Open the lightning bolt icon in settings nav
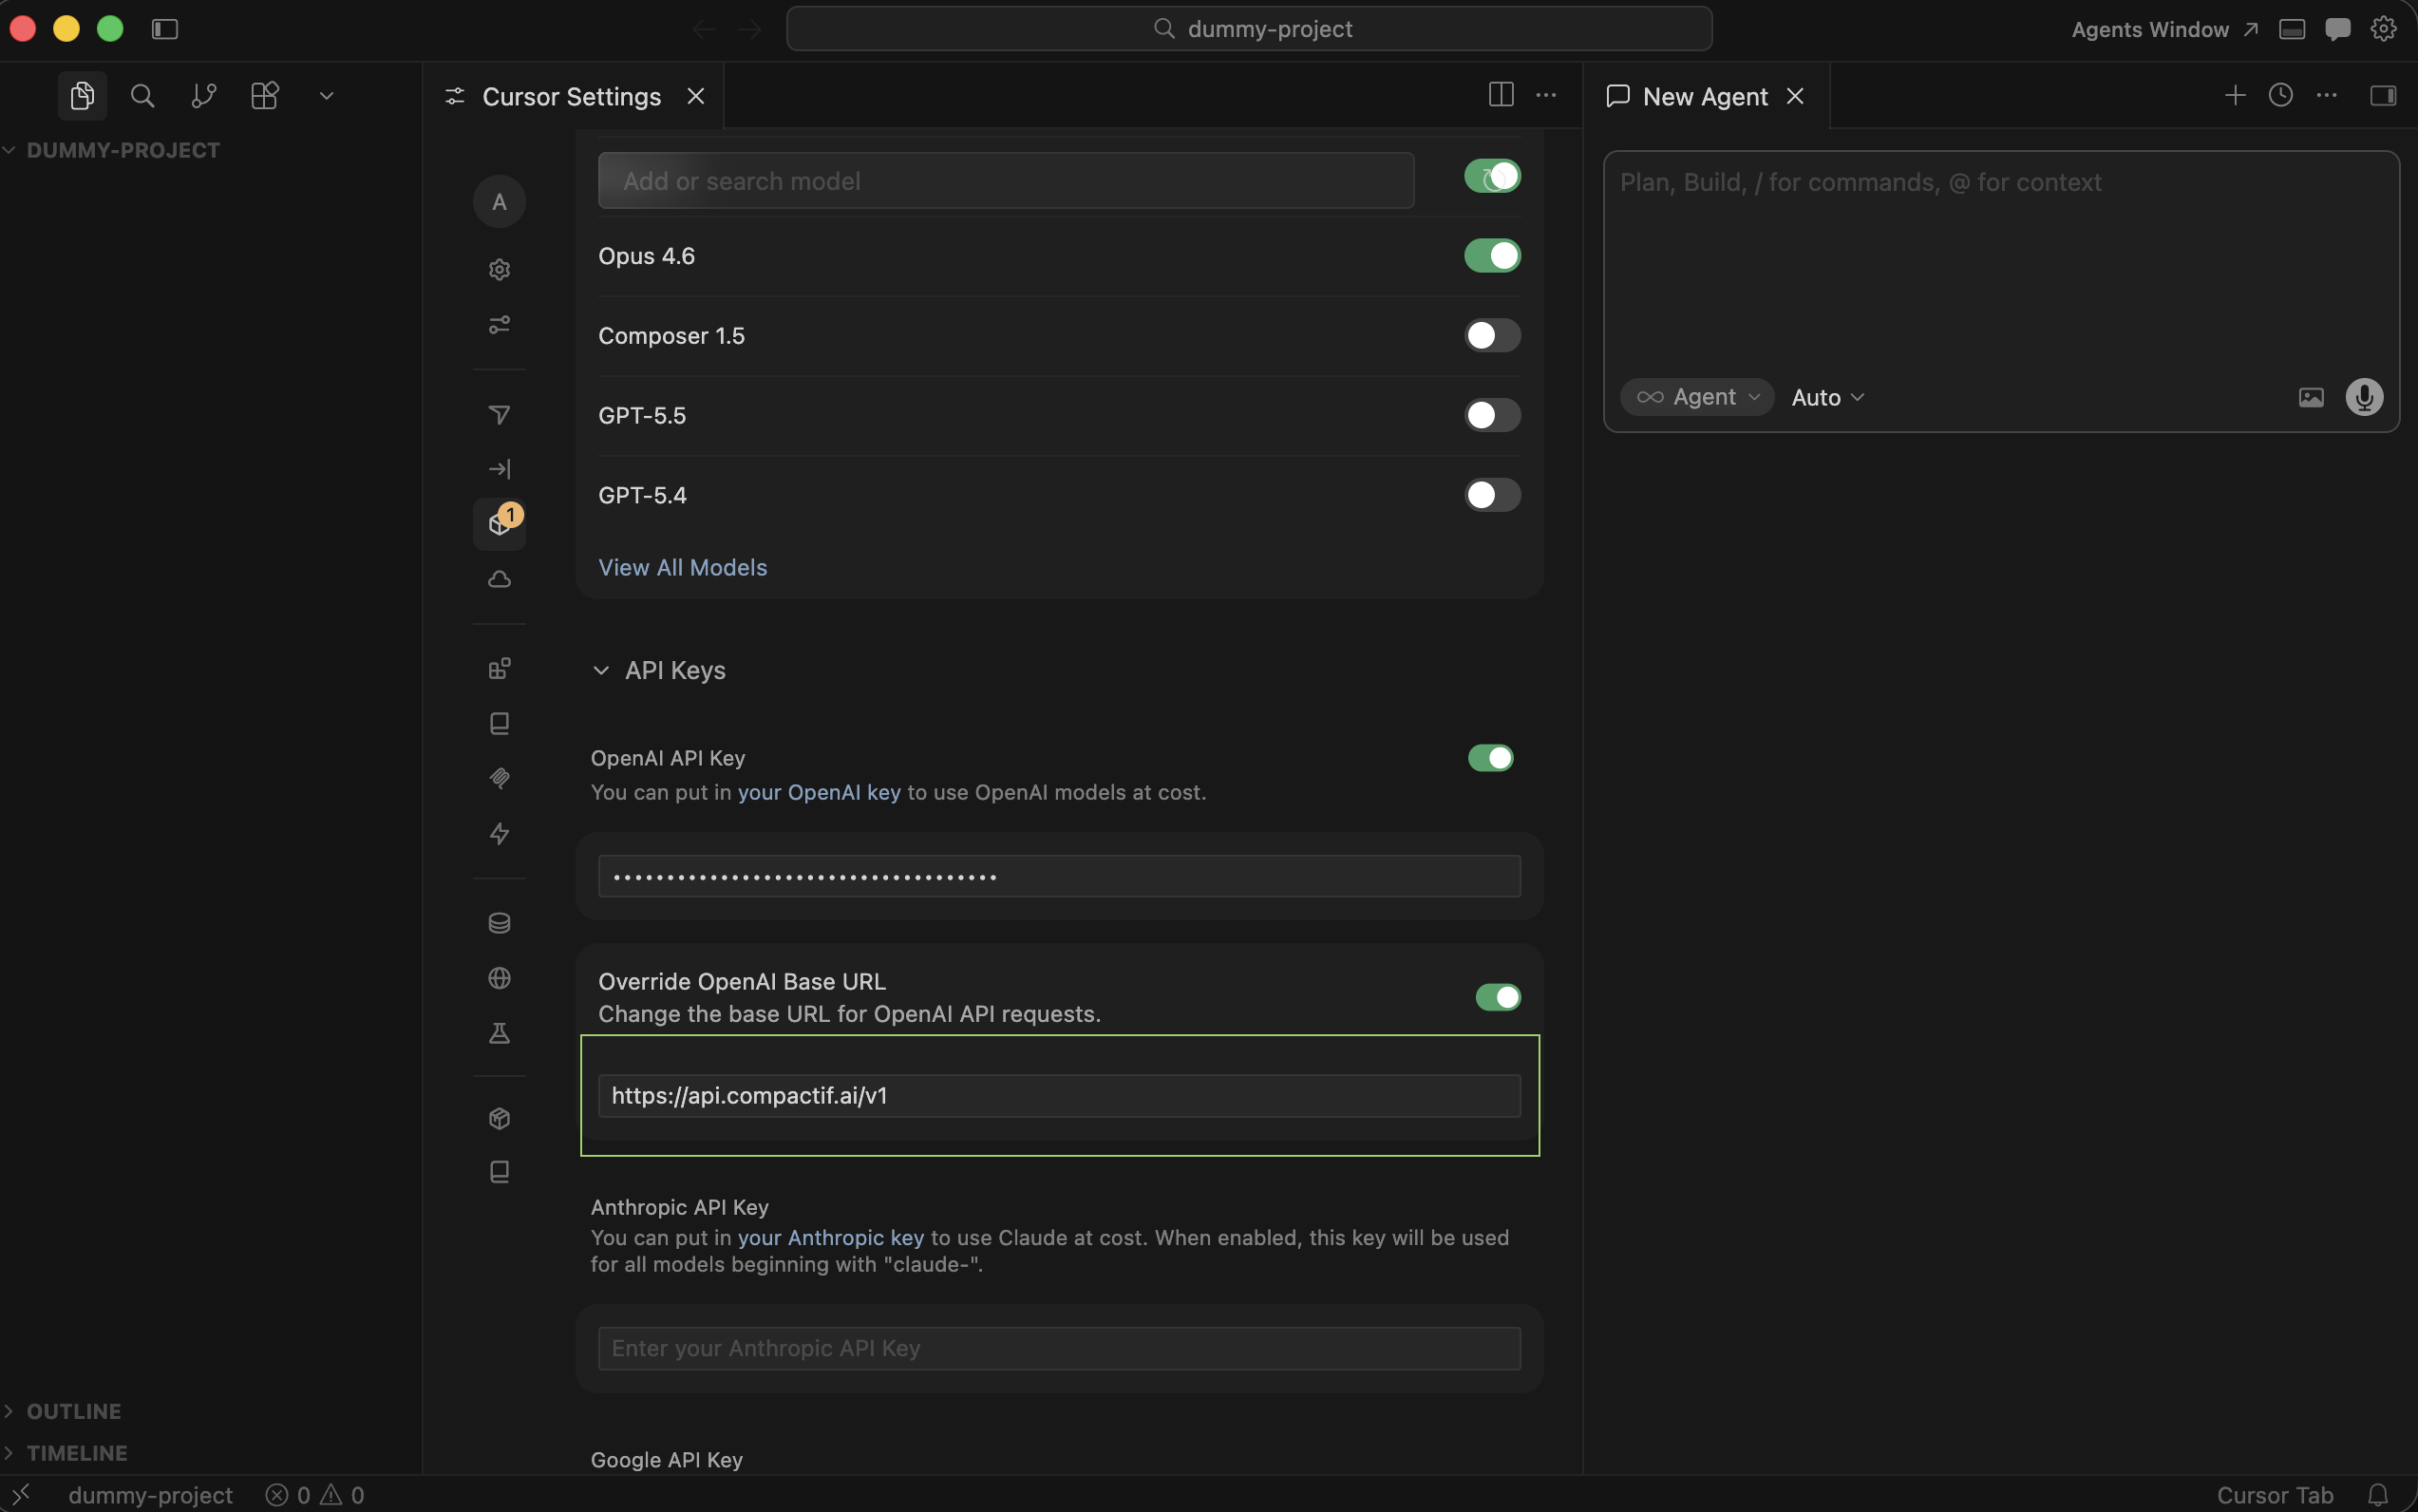Screen dimensions: 2418x1512 [x=499, y=834]
